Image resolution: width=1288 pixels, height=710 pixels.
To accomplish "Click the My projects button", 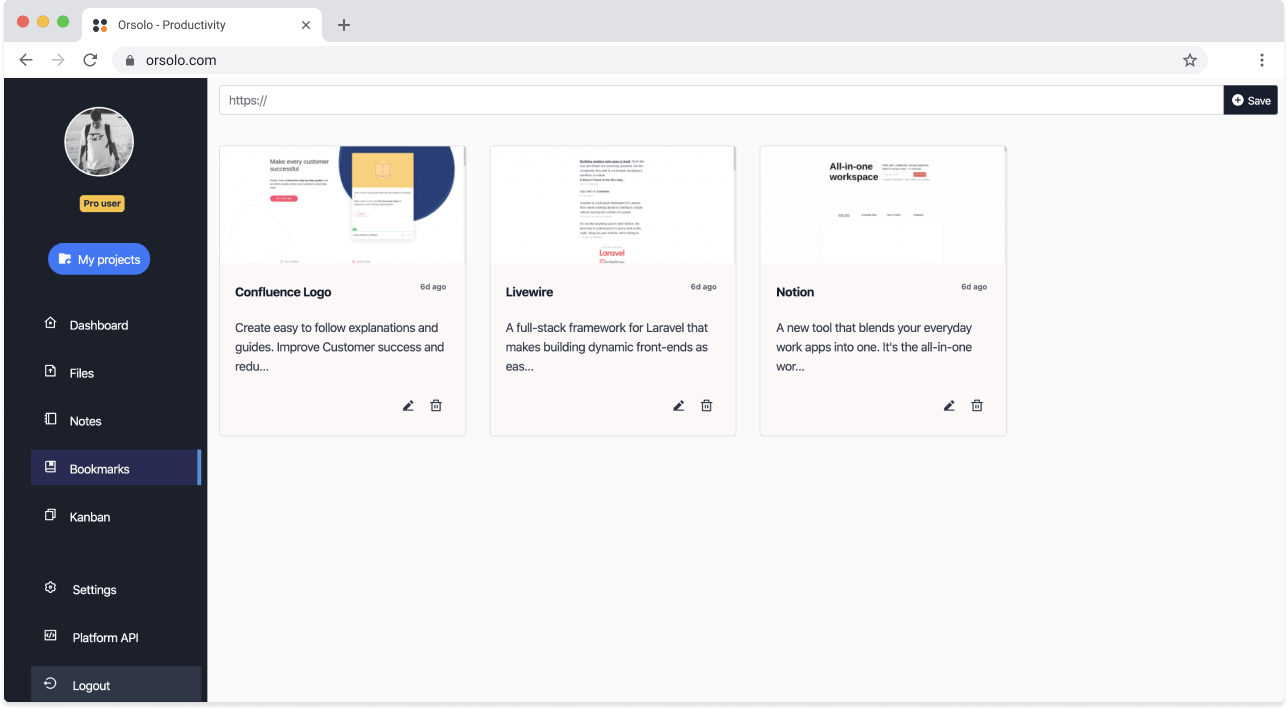I will tap(99, 259).
